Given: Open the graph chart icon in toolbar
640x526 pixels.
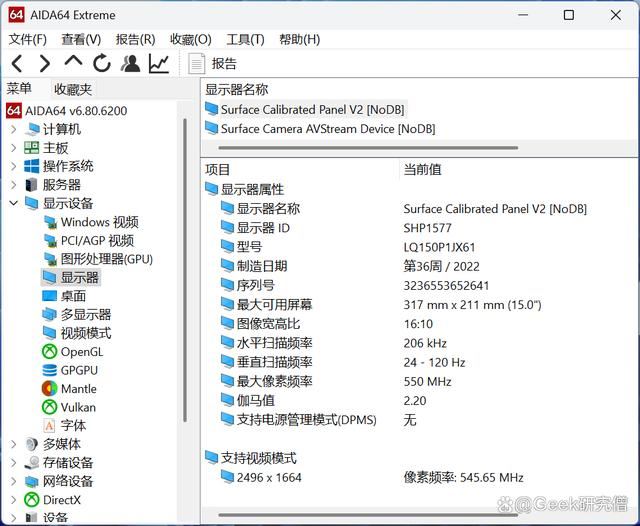Looking at the screenshot, I should [x=159, y=64].
